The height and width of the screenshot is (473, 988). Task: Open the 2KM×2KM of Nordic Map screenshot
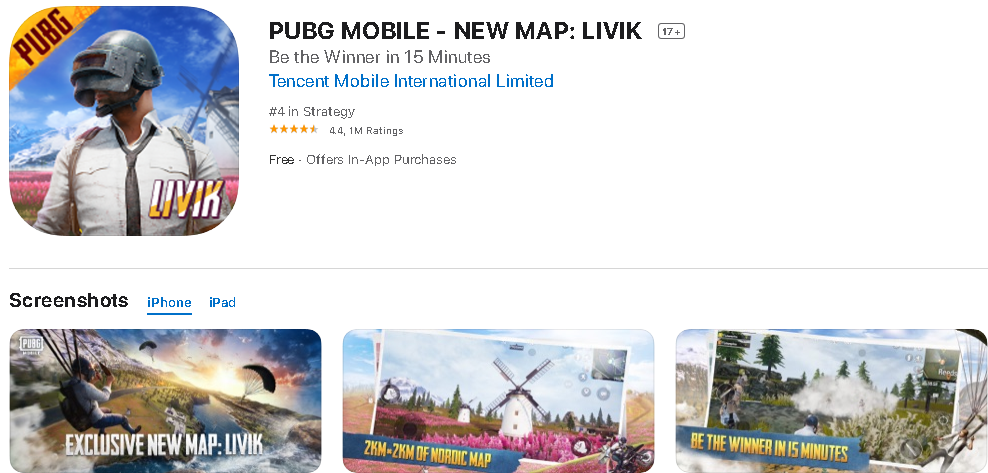click(x=498, y=401)
